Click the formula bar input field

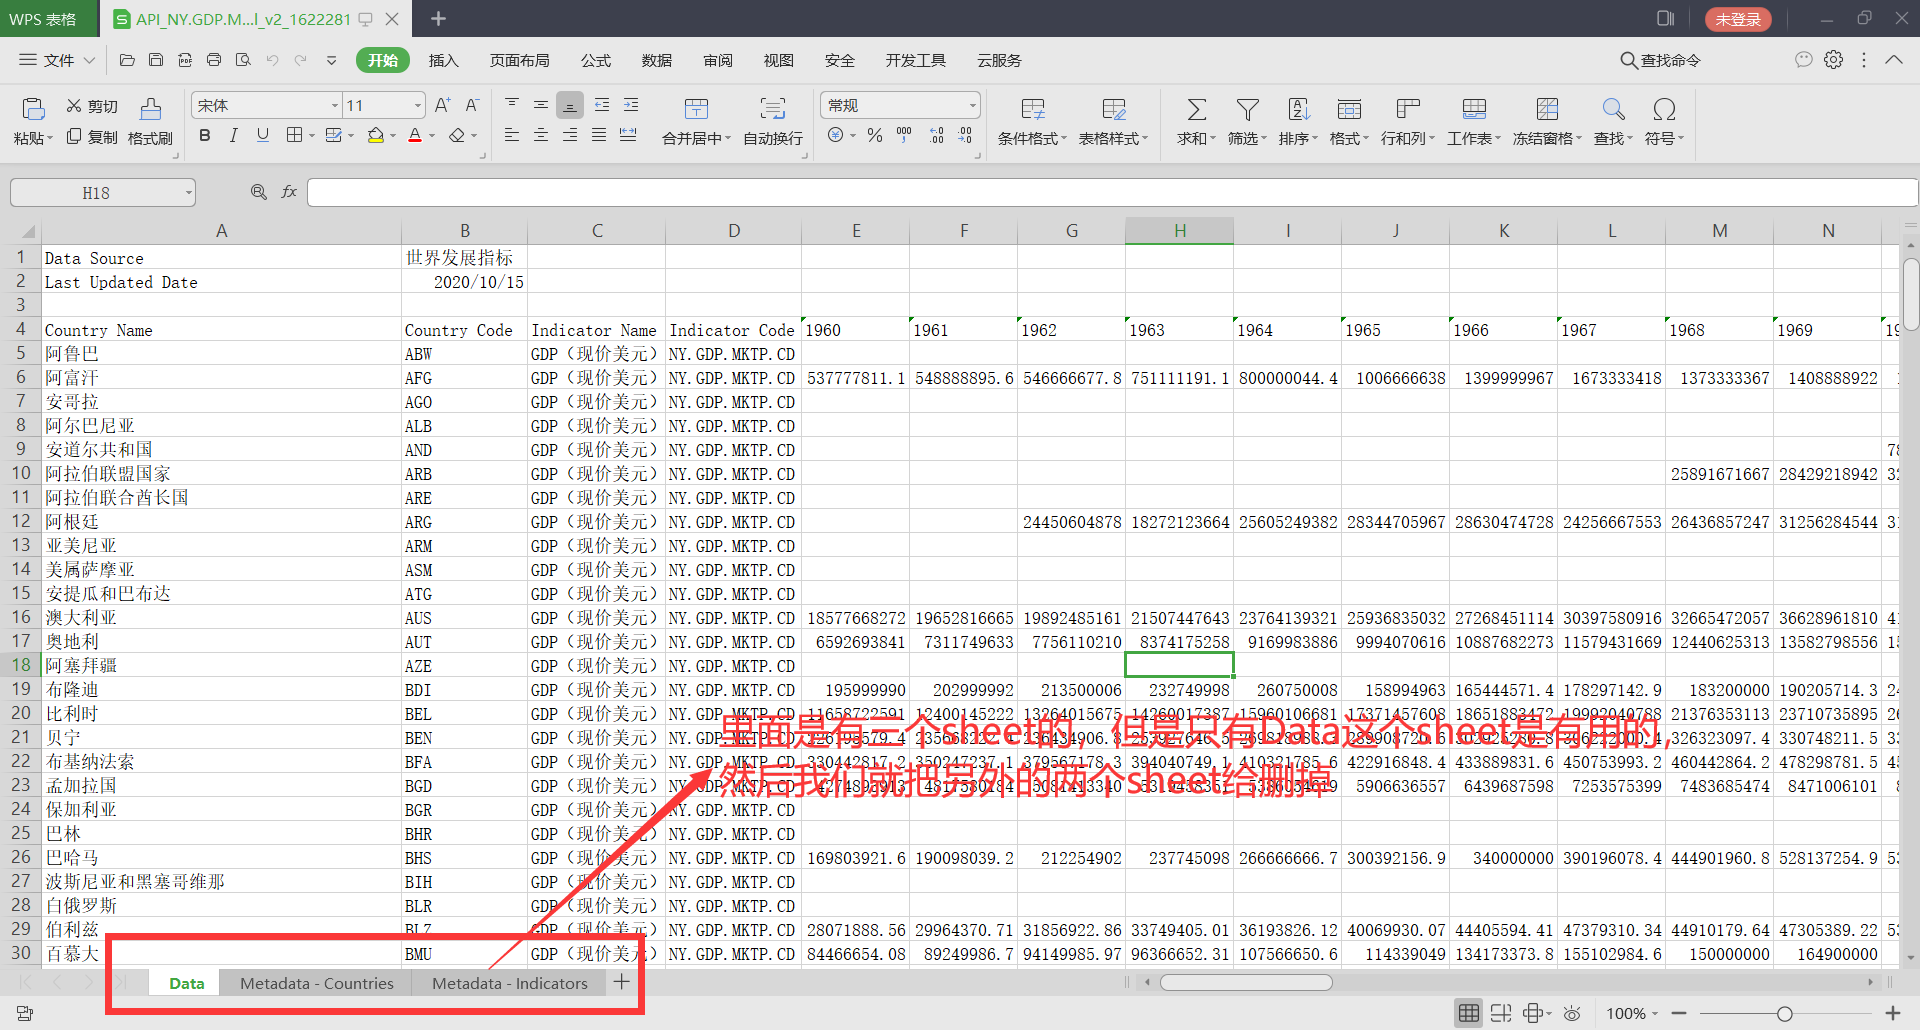[1112, 192]
